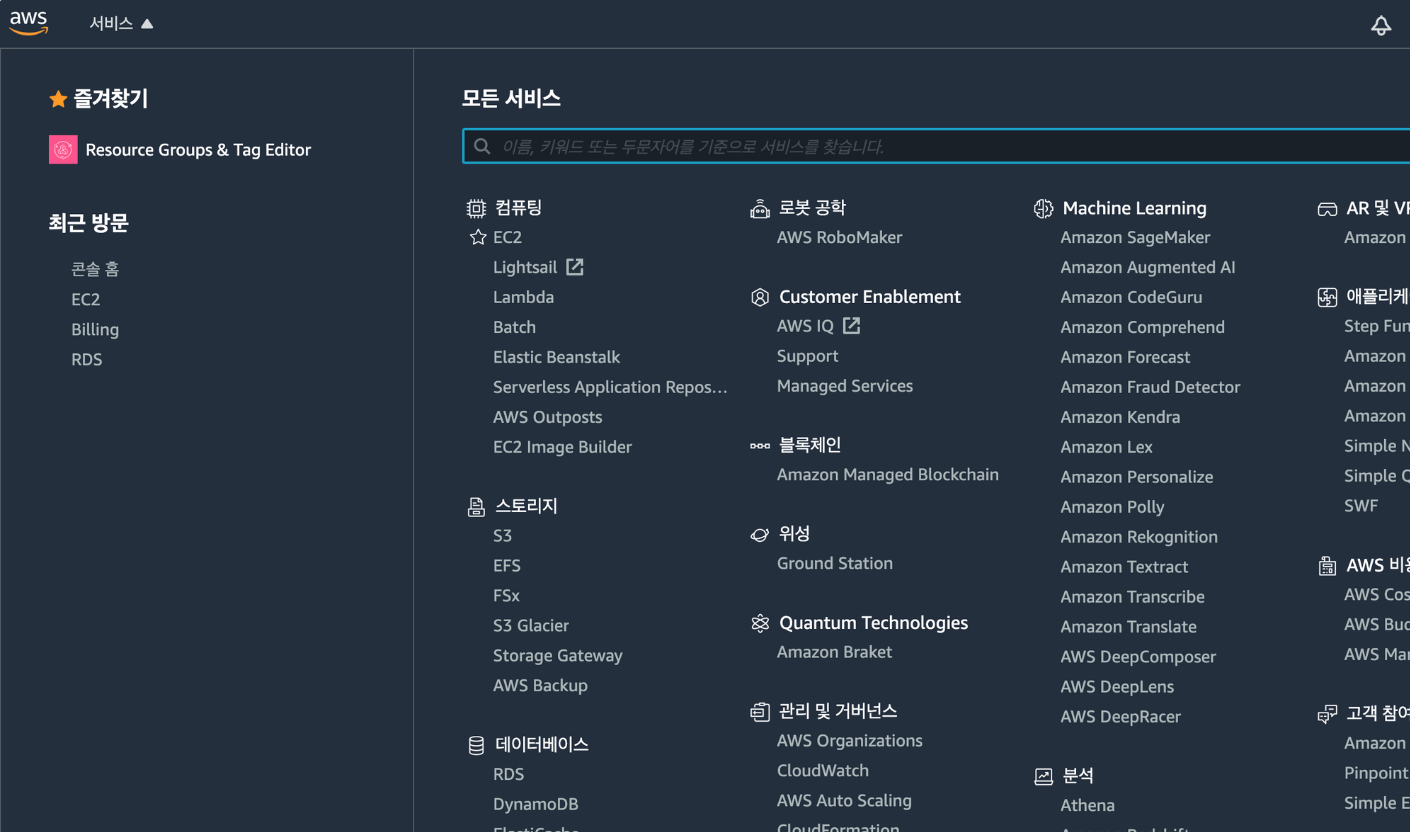This screenshot has height=832, width=1410.
Task: Click the 스토리지 category icon
Action: 476,507
